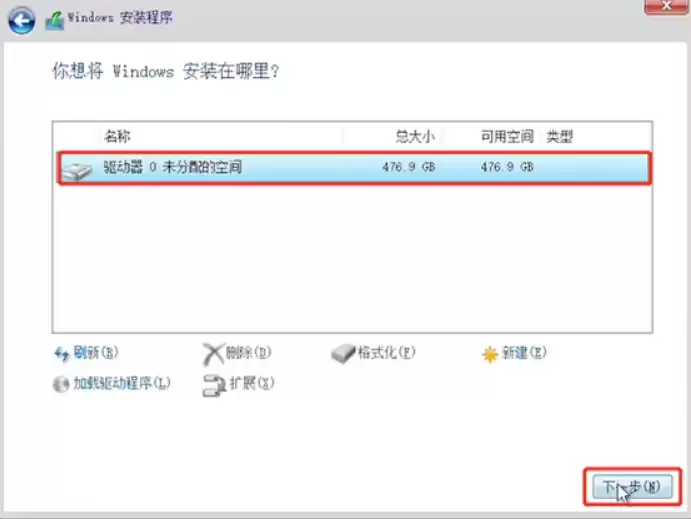Choose 格式化(F) to format
The height and width of the screenshot is (519, 691).
tap(386, 352)
